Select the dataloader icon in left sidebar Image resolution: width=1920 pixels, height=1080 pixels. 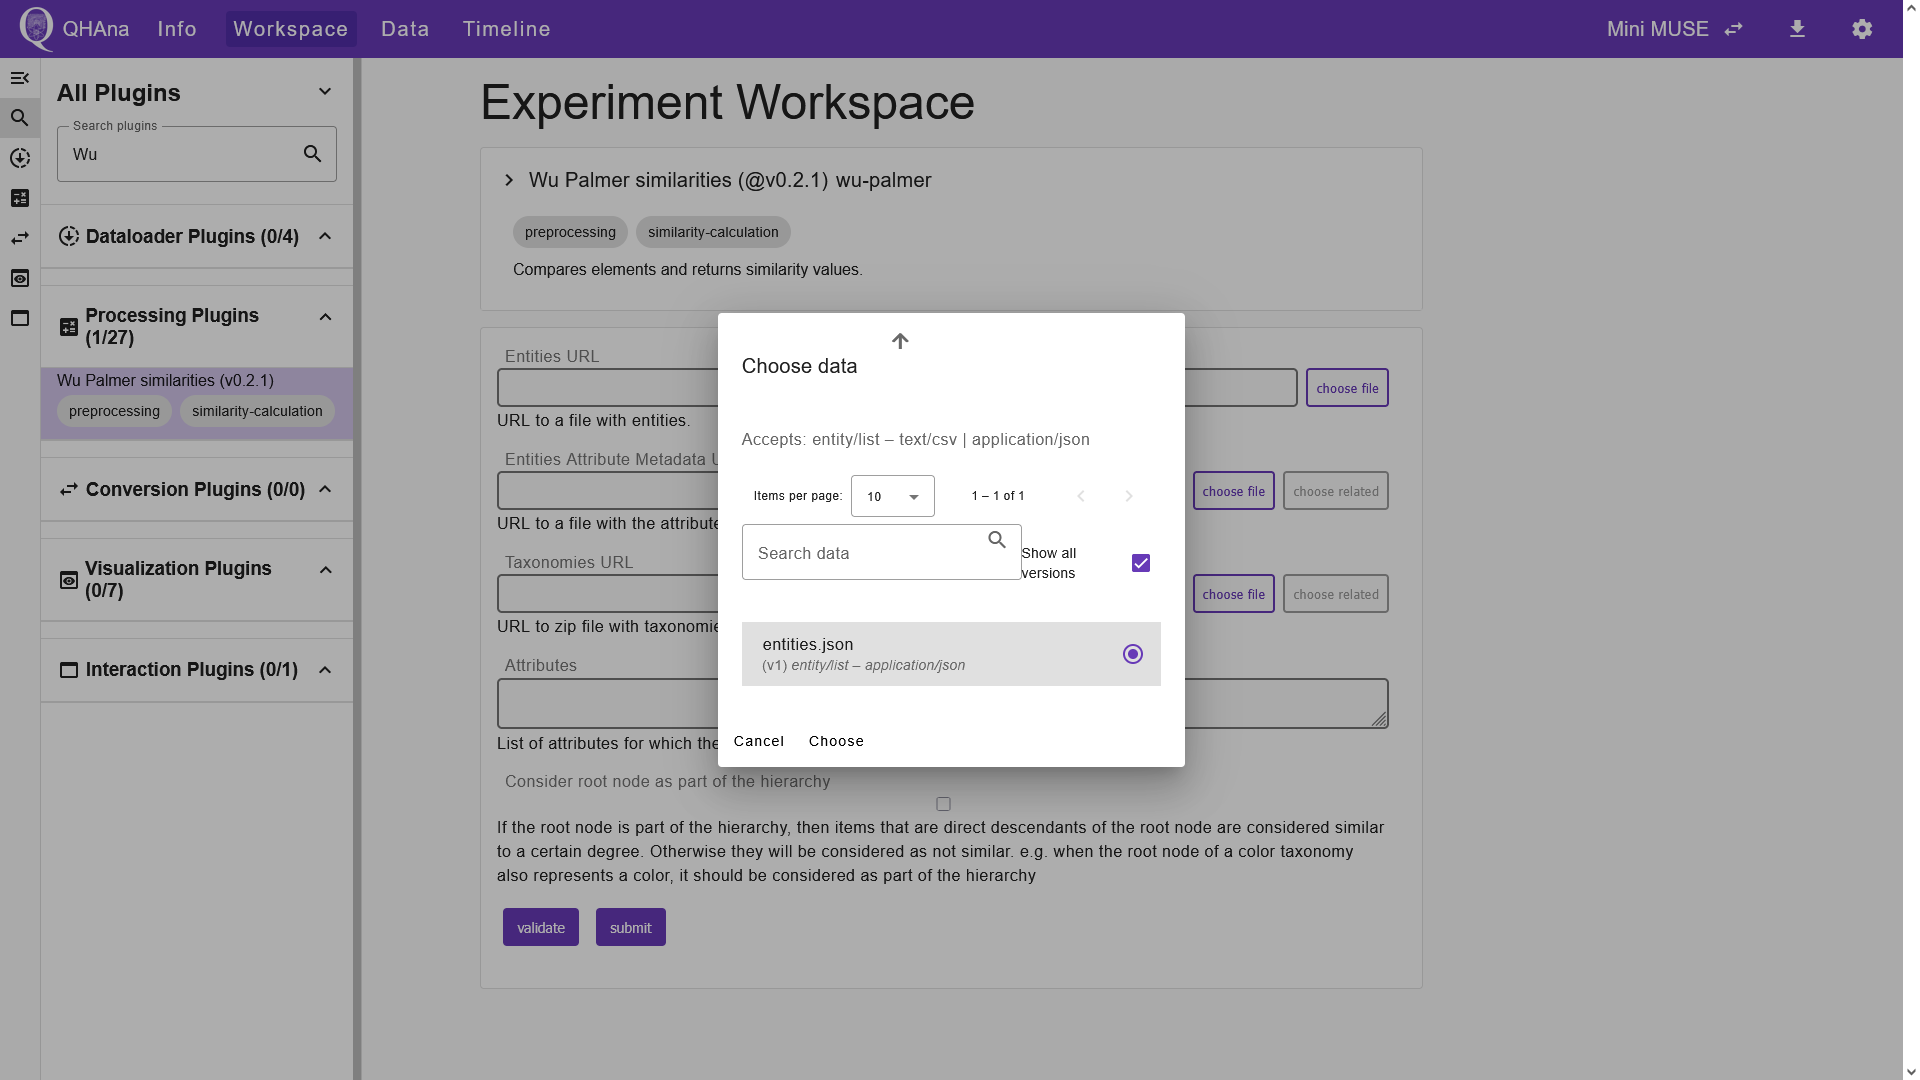(x=20, y=158)
